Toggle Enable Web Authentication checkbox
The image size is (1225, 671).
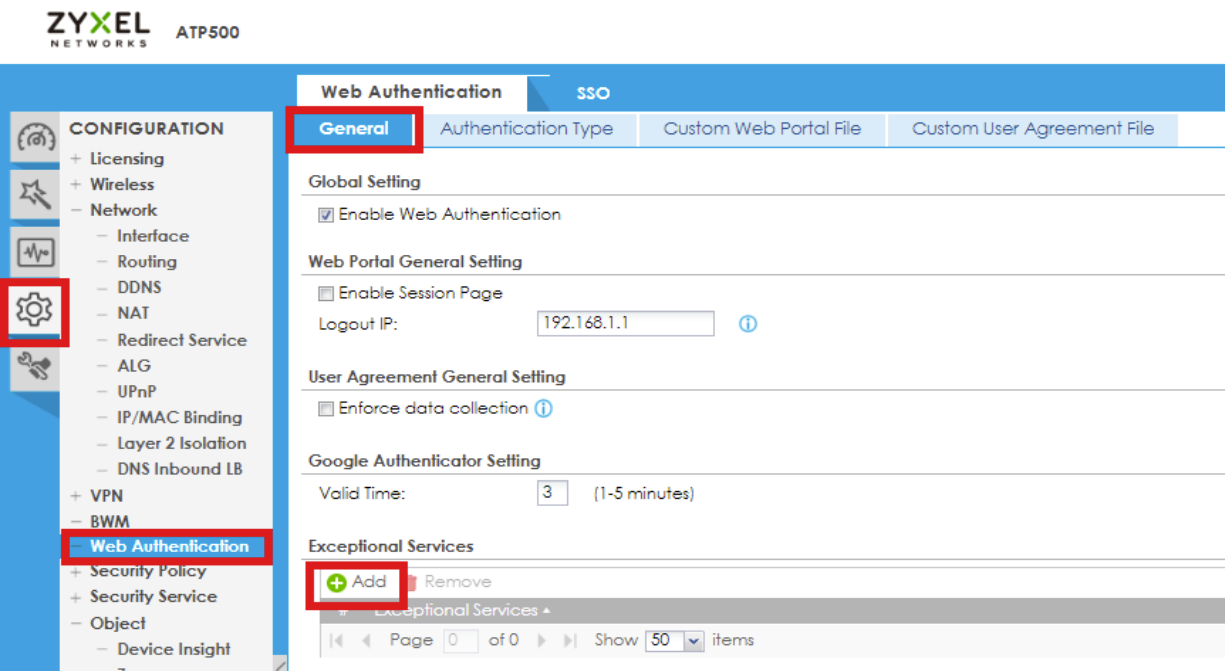click(x=325, y=215)
